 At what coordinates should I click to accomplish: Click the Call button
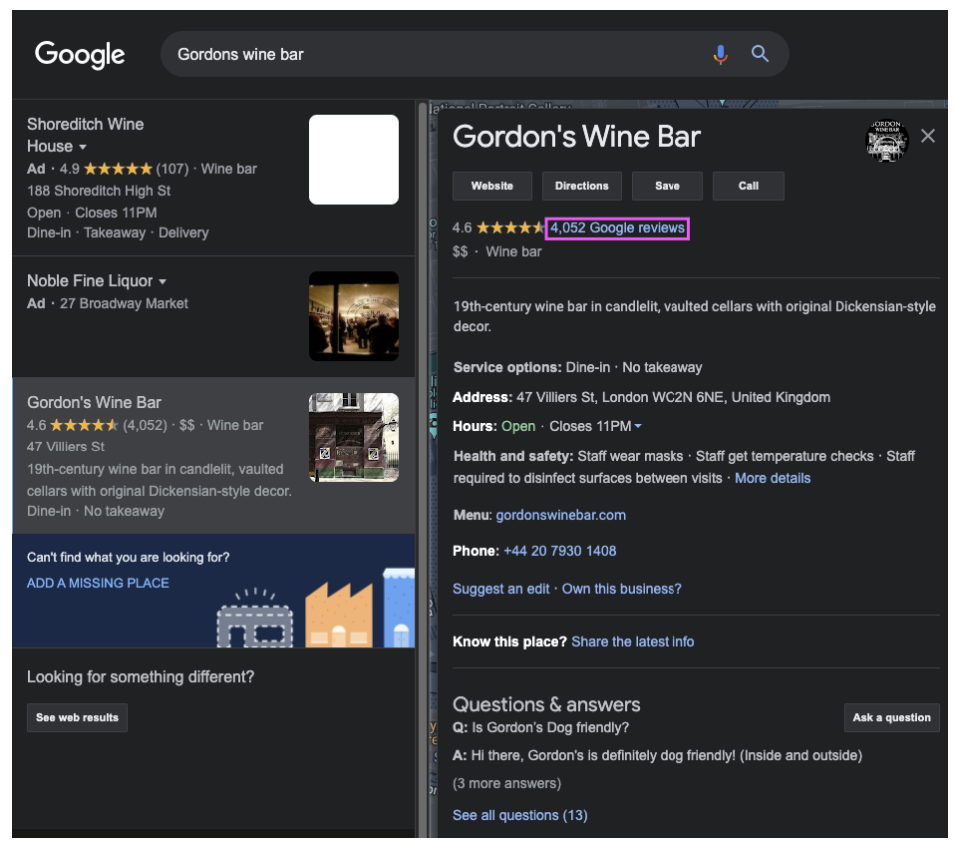pyautogui.click(x=748, y=186)
